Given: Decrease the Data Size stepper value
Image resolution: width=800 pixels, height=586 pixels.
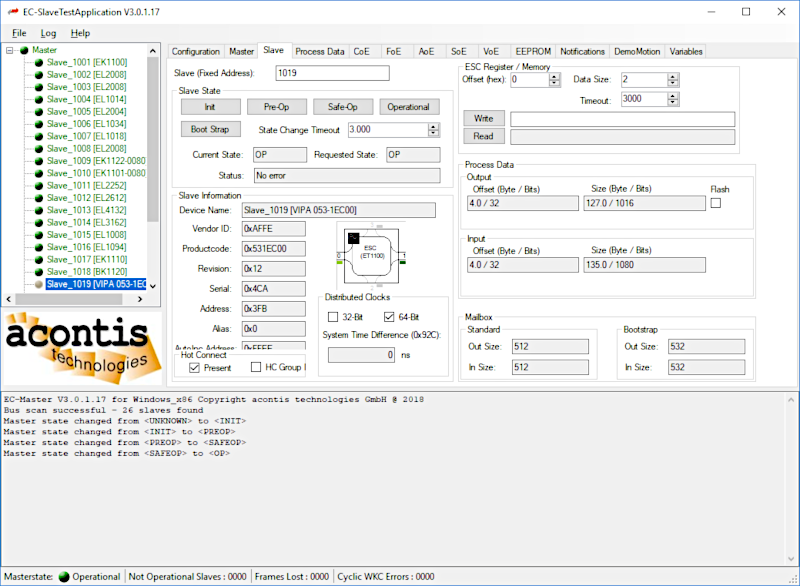Looking at the screenshot, I should pyautogui.click(x=674, y=83).
